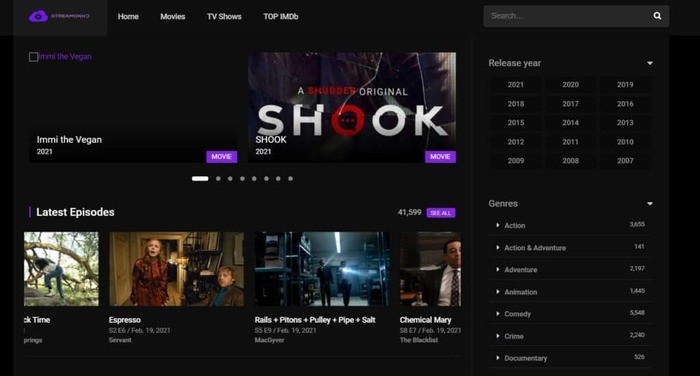Filter by release year 2019
This screenshot has height=376, width=700.
click(625, 84)
